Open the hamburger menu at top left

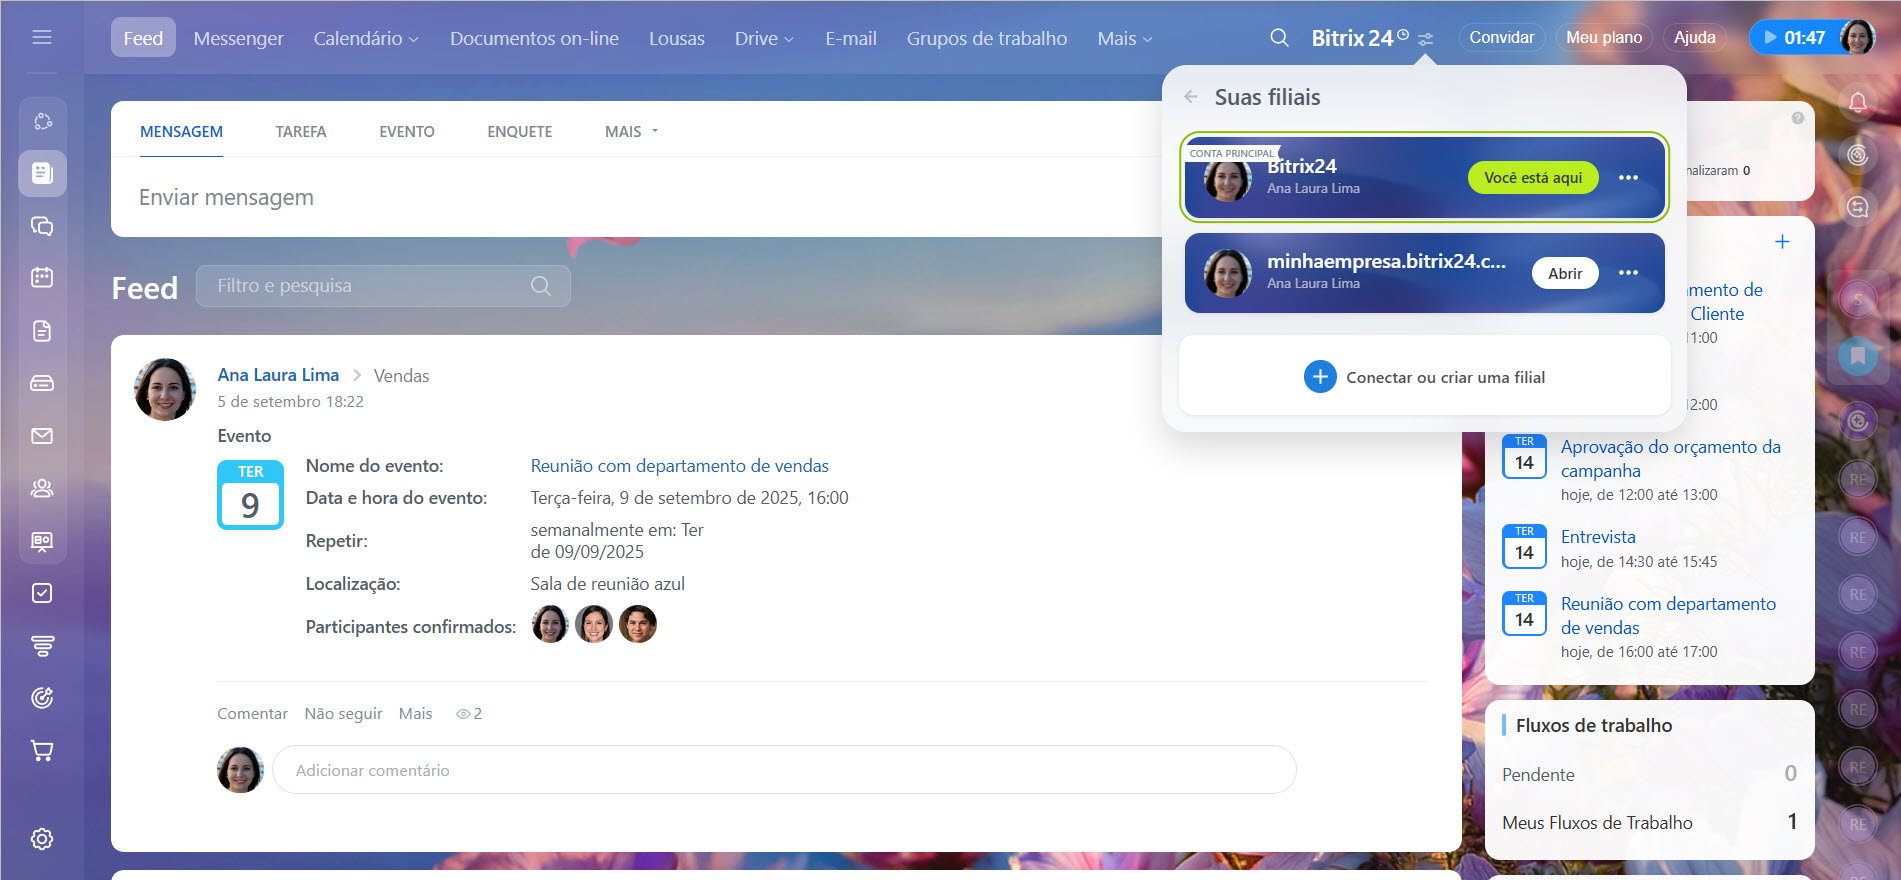(x=42, y=37)
